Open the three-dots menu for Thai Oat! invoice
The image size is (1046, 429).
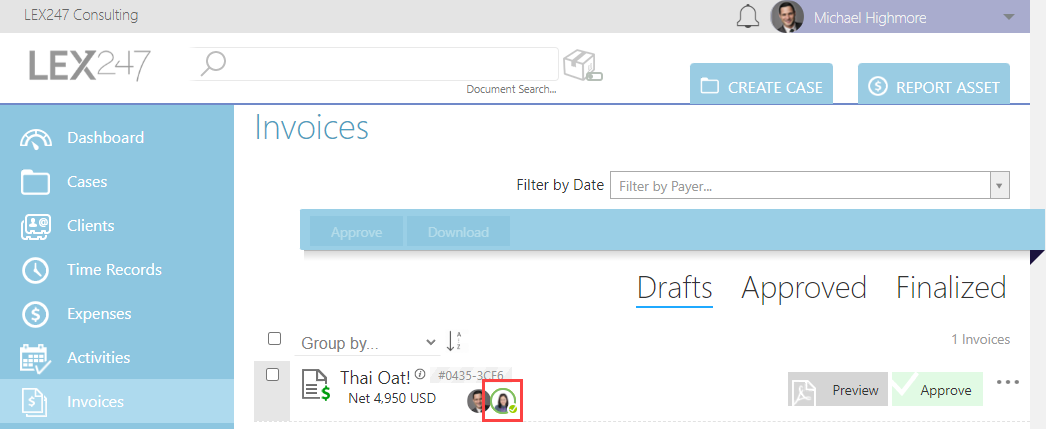click(x=1007, y=382)
